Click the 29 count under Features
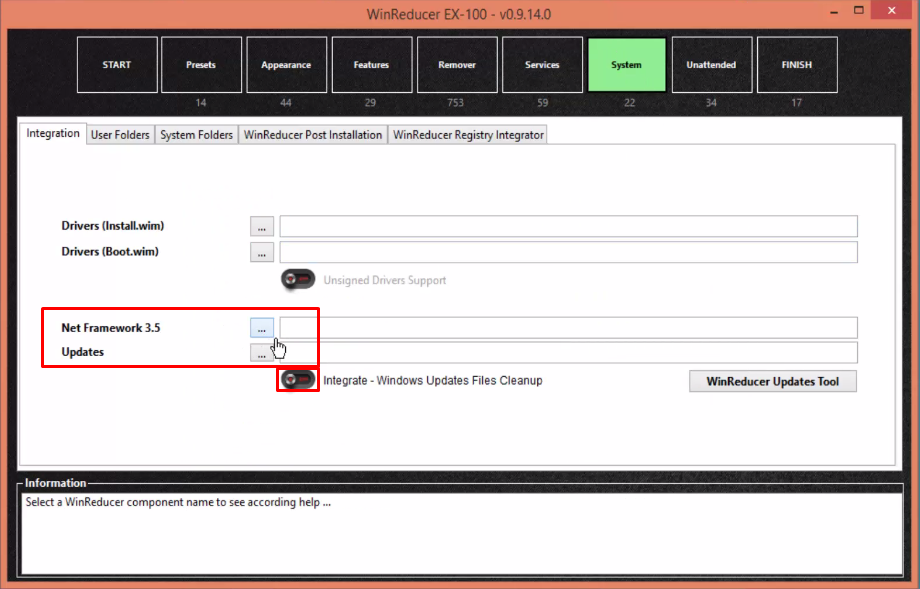 tap(370, 103)
